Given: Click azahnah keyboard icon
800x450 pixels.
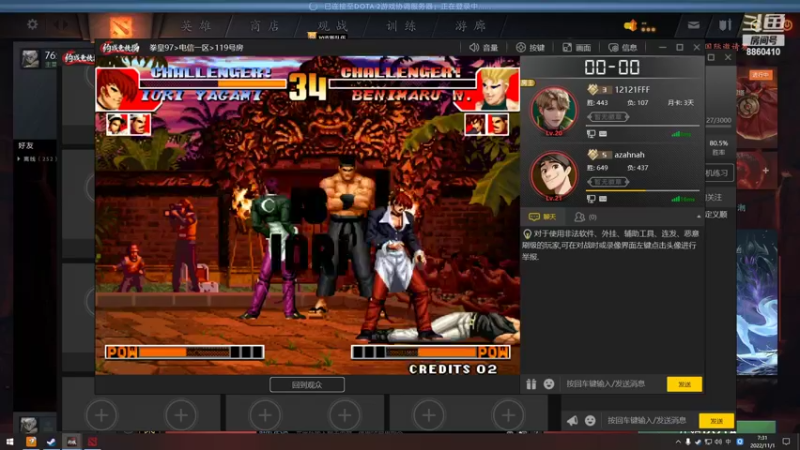Looking at the screenshot, I should click(603, 198).
